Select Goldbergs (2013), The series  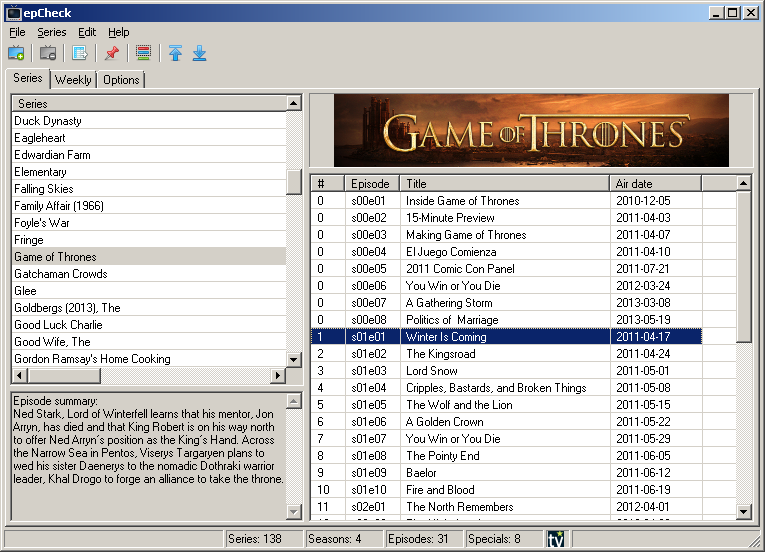(x=149, y=307)
